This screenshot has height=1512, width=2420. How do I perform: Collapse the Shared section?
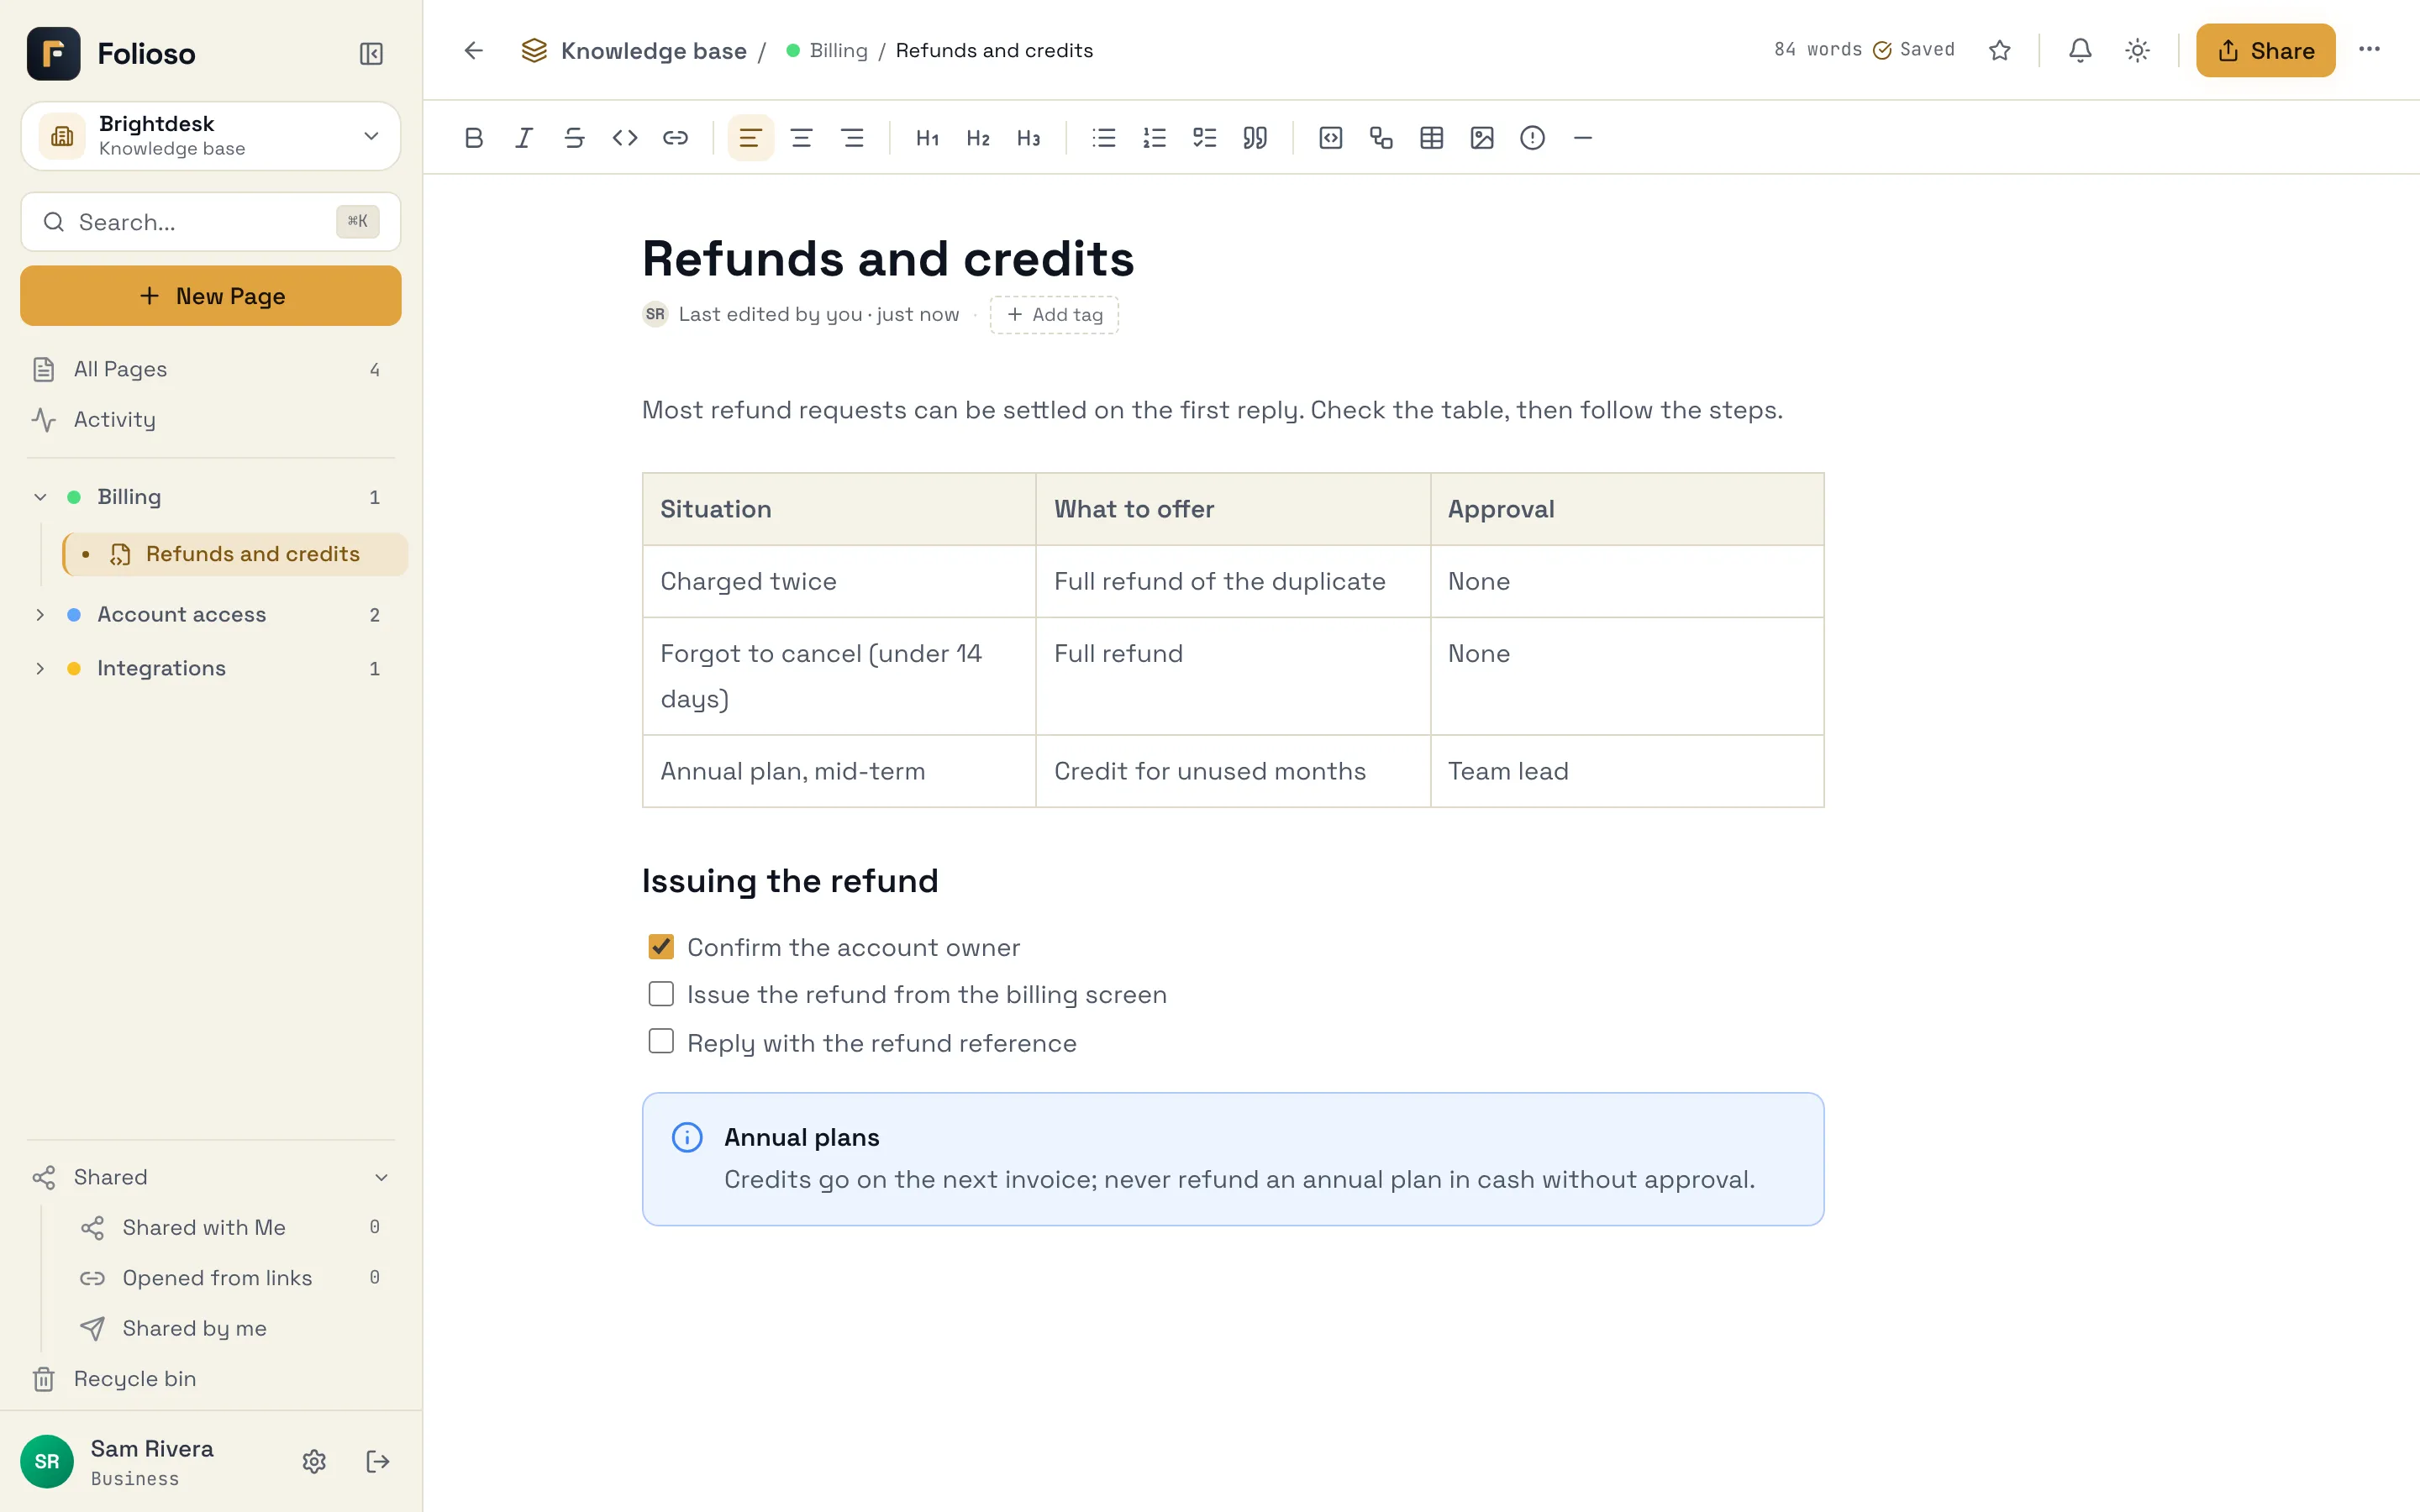coord(381,1177)
